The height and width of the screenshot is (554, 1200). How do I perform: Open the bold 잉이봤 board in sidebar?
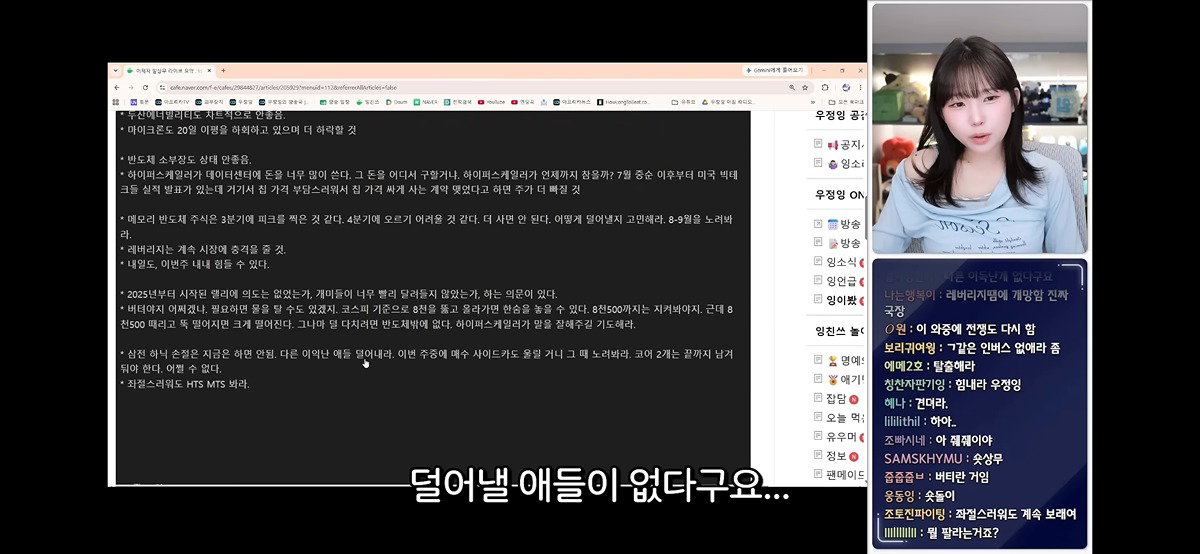point(841,299)
